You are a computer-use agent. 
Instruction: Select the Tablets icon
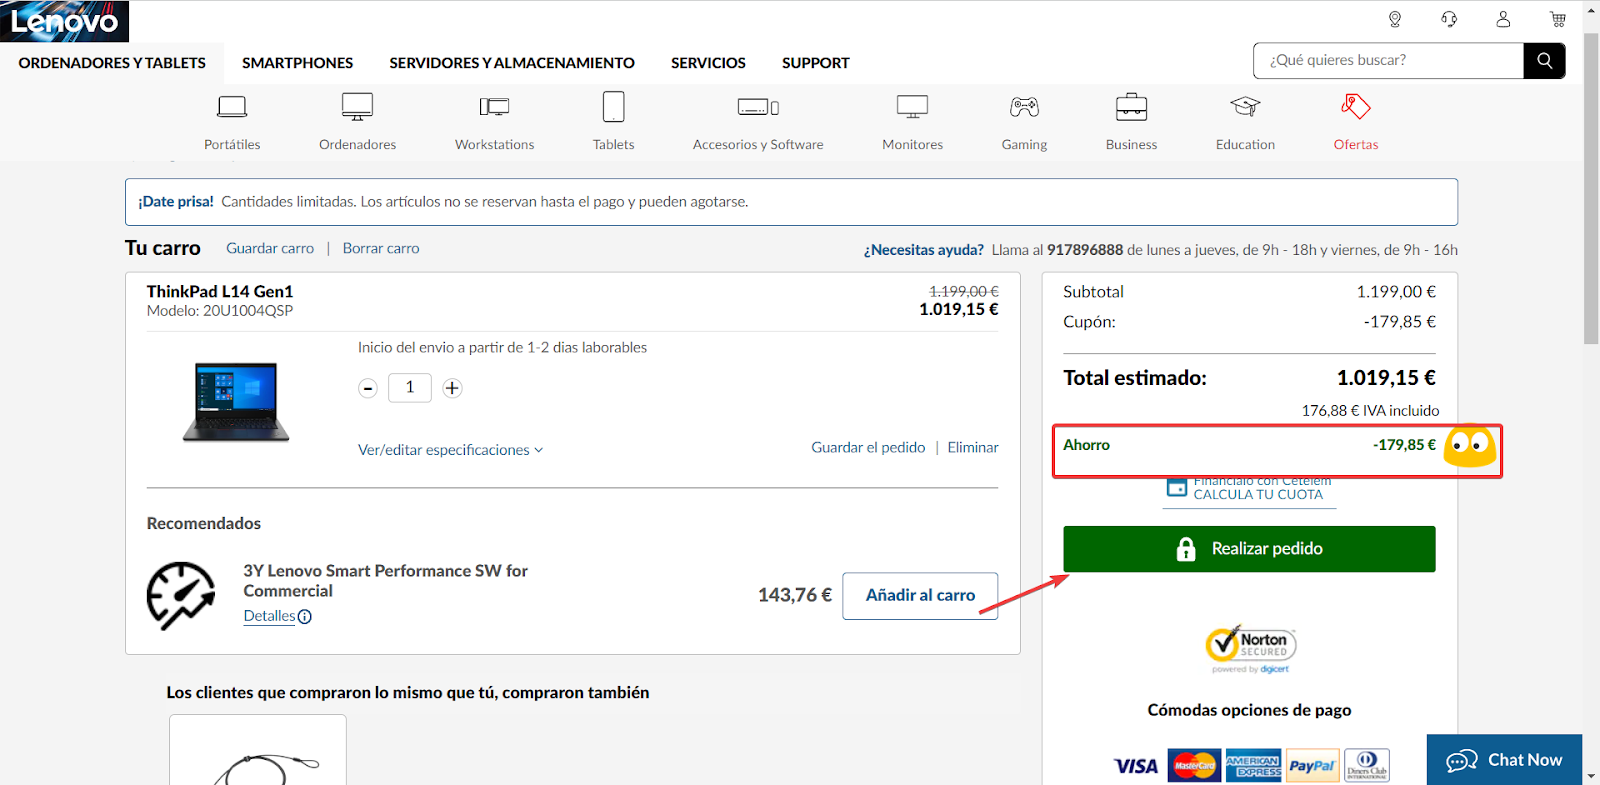click(x=613, y=107)
